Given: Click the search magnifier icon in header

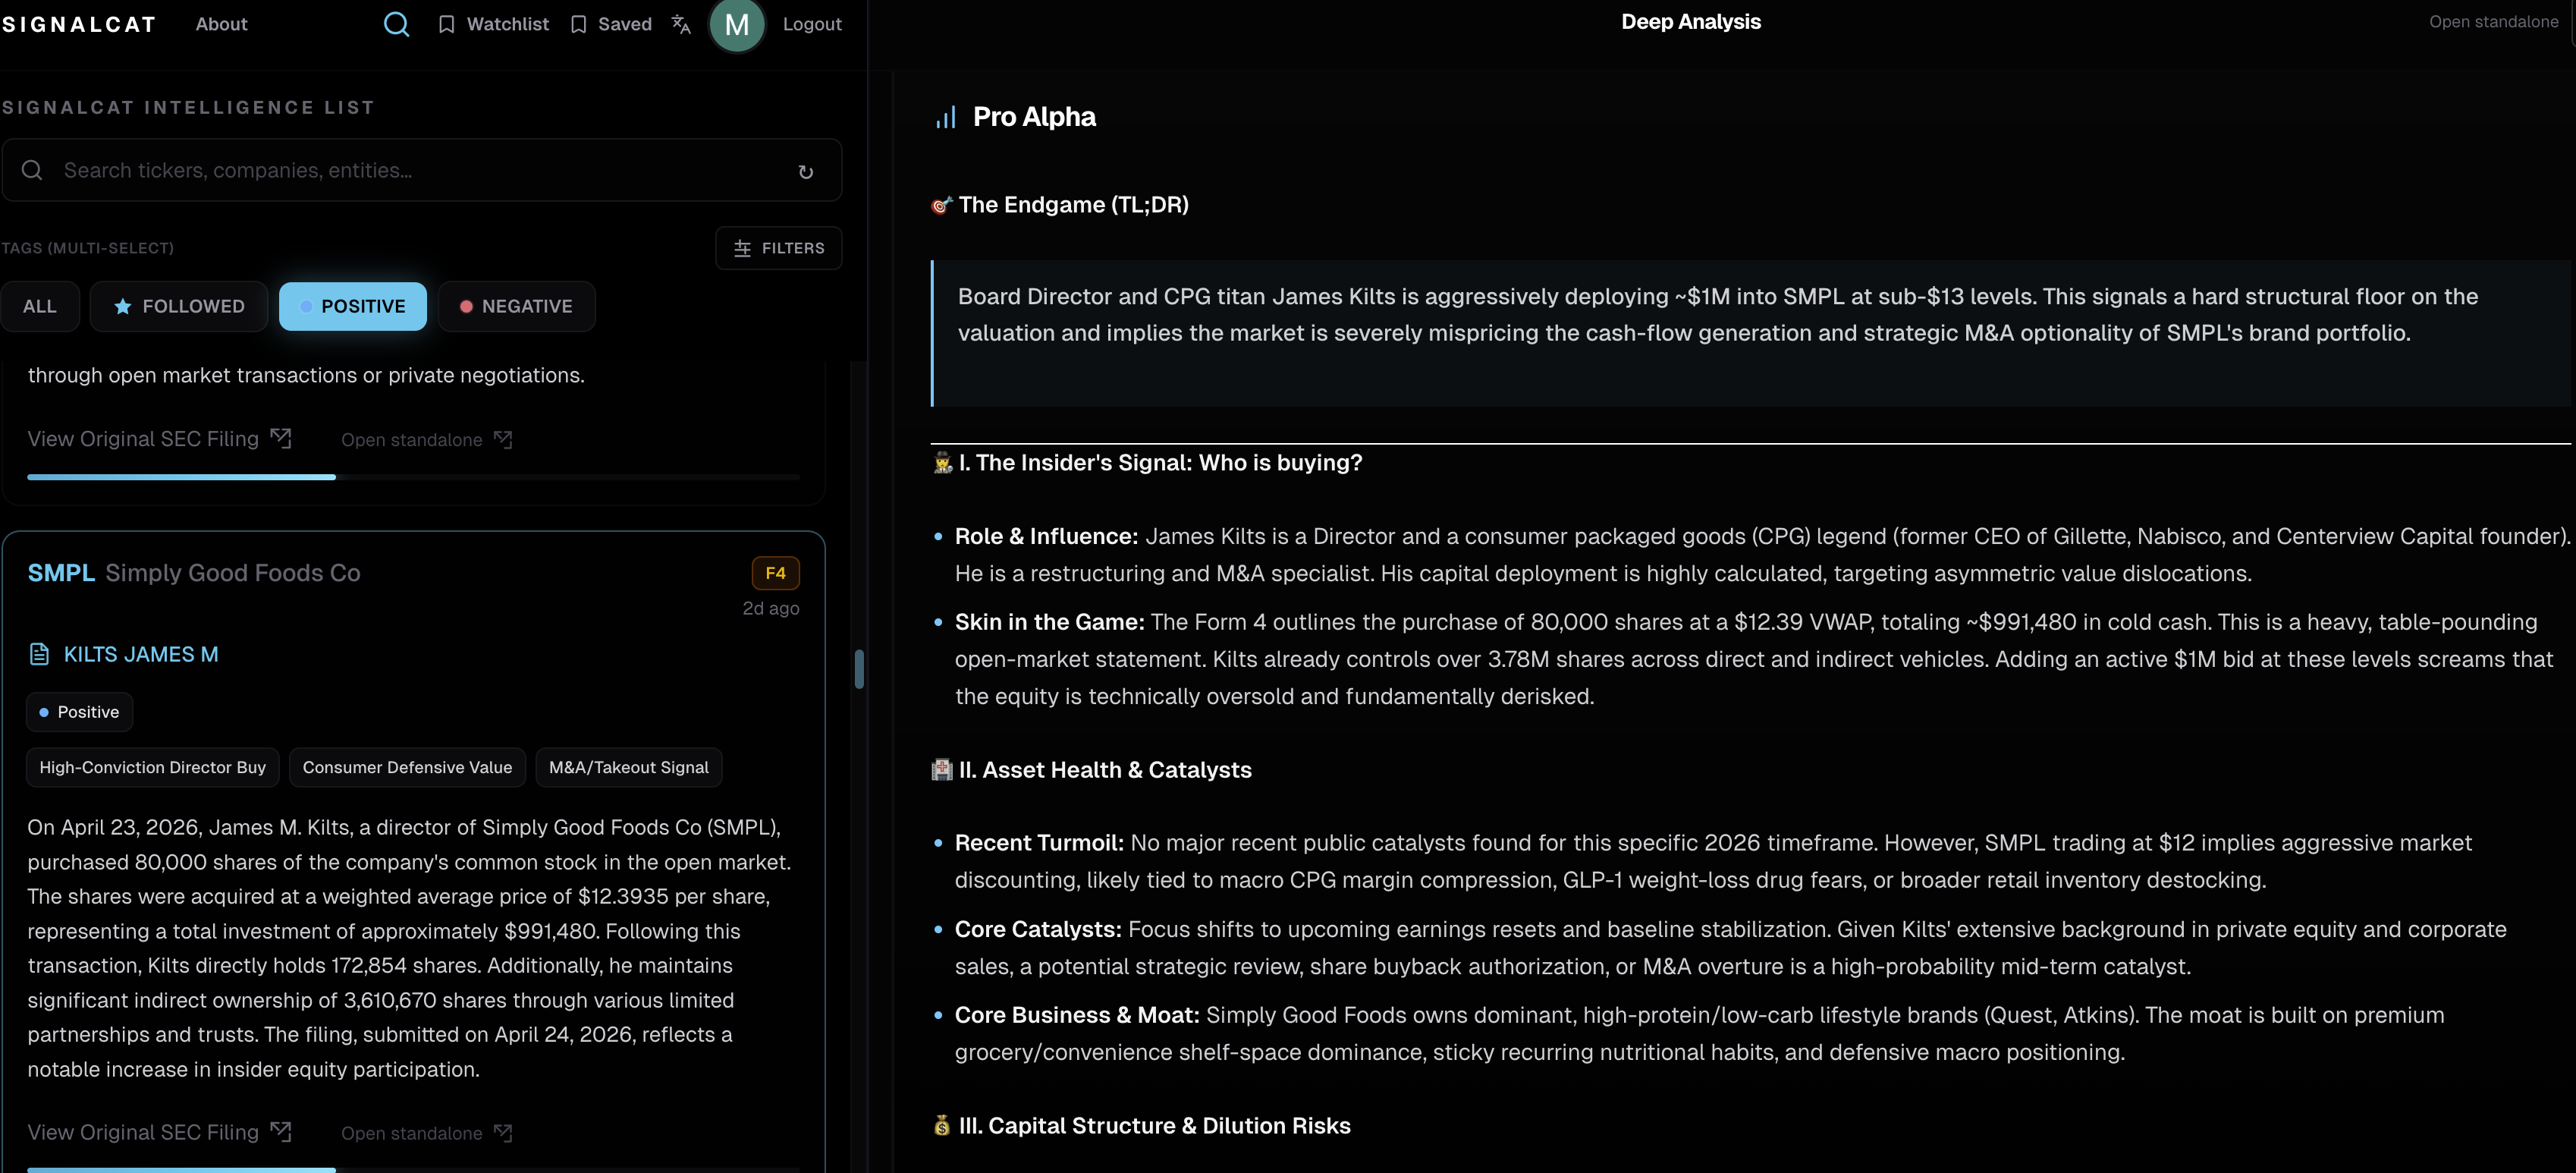Looking at the screenshot, I should coord(396,24).
